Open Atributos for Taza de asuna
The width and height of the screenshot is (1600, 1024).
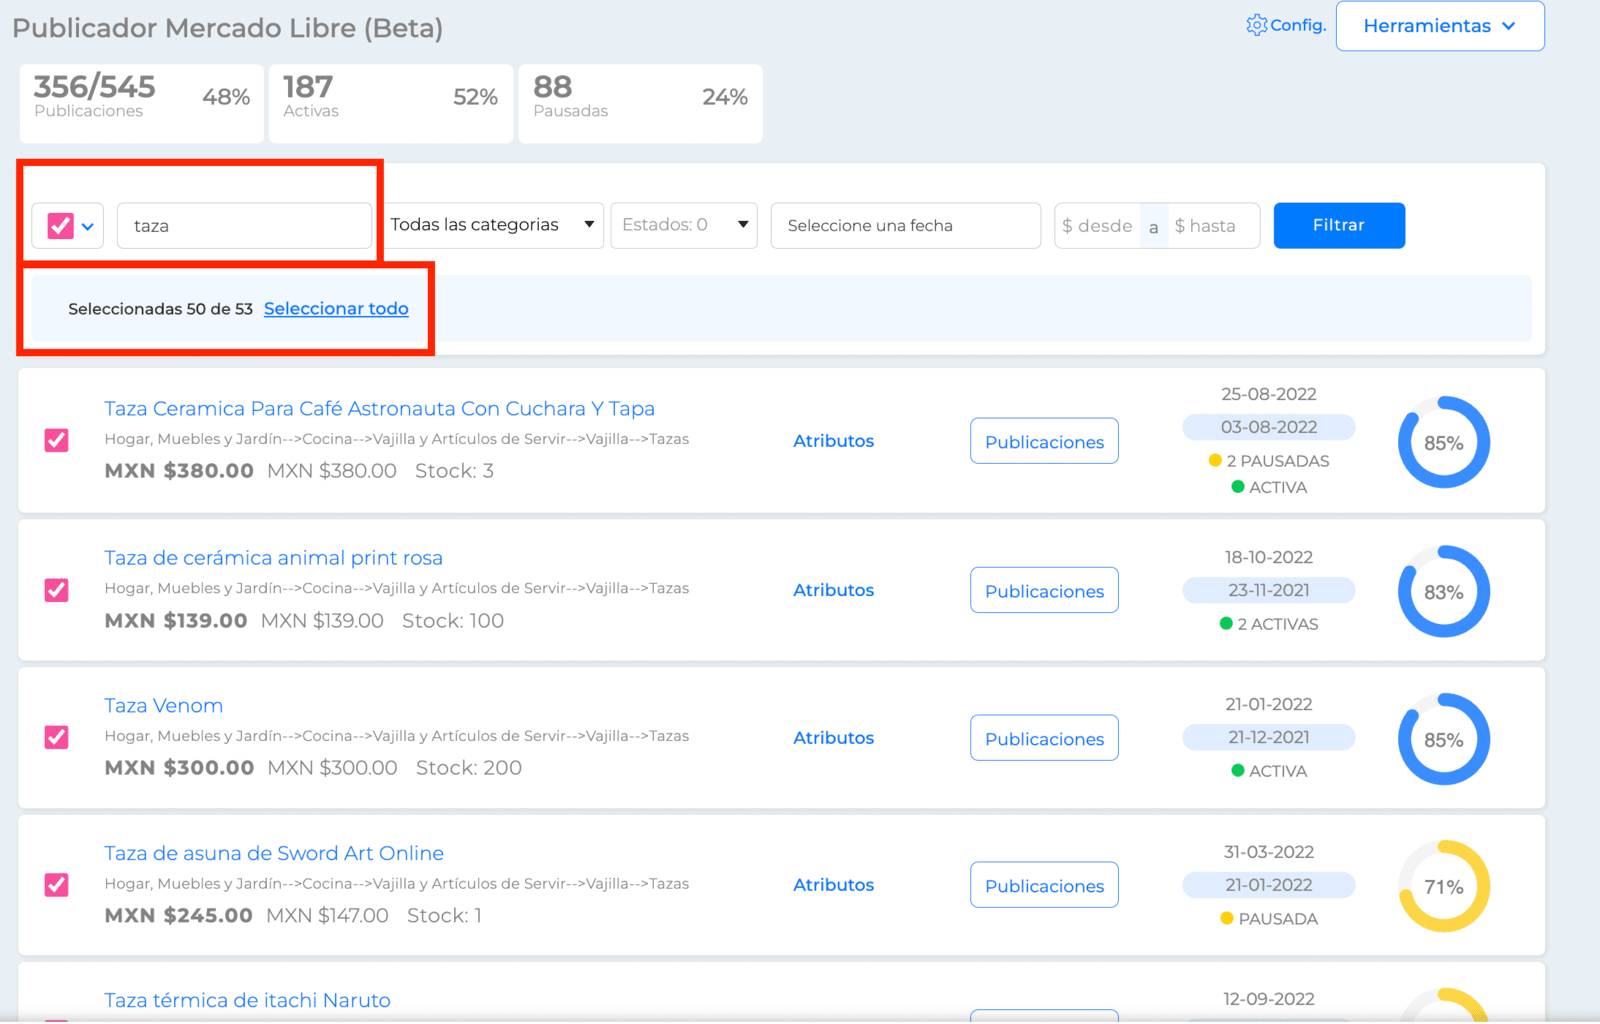click(833, 885)
